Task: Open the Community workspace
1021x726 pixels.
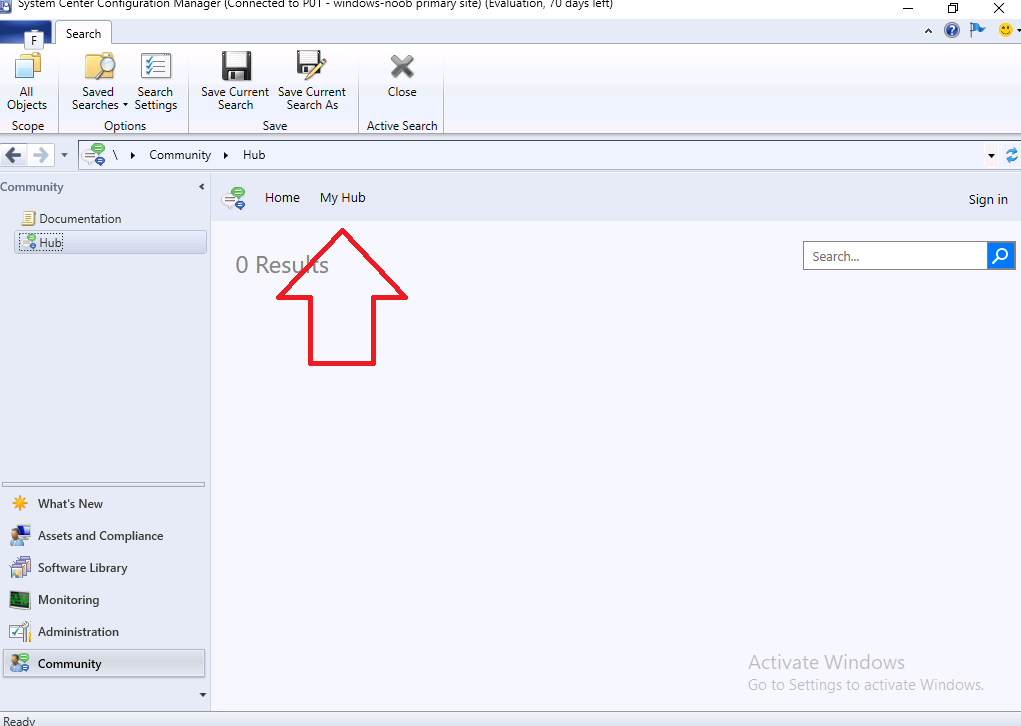Action: pyautogui.click(x=104, y=663)
